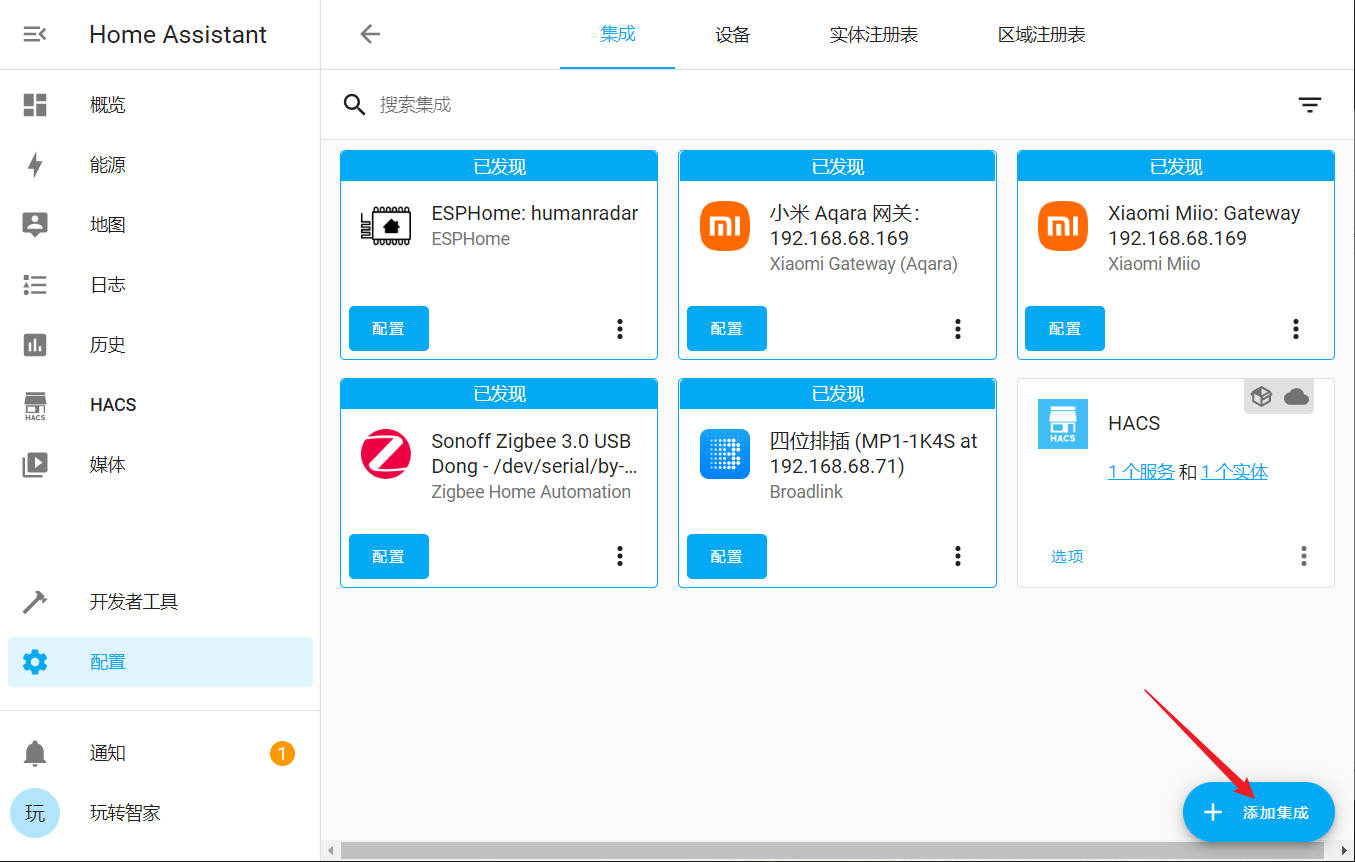
Task: Click the 开发者工具 hammer icon
Action: click(x=35, y=602)
